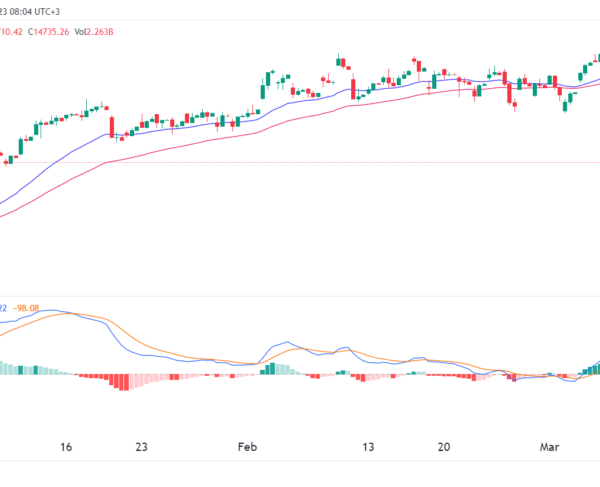600x487 pixels.
Task: Click the 23 date label on time axis
Action: 141,446
